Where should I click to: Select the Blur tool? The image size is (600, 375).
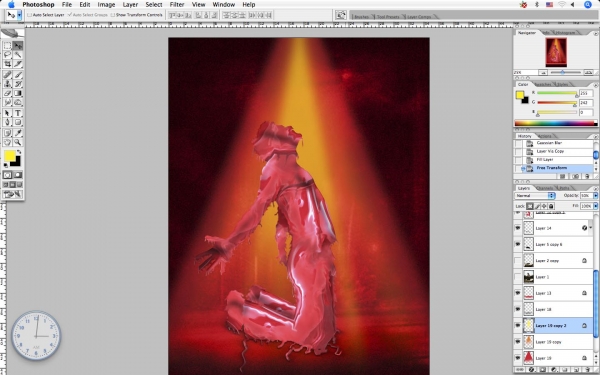[7, 102]
